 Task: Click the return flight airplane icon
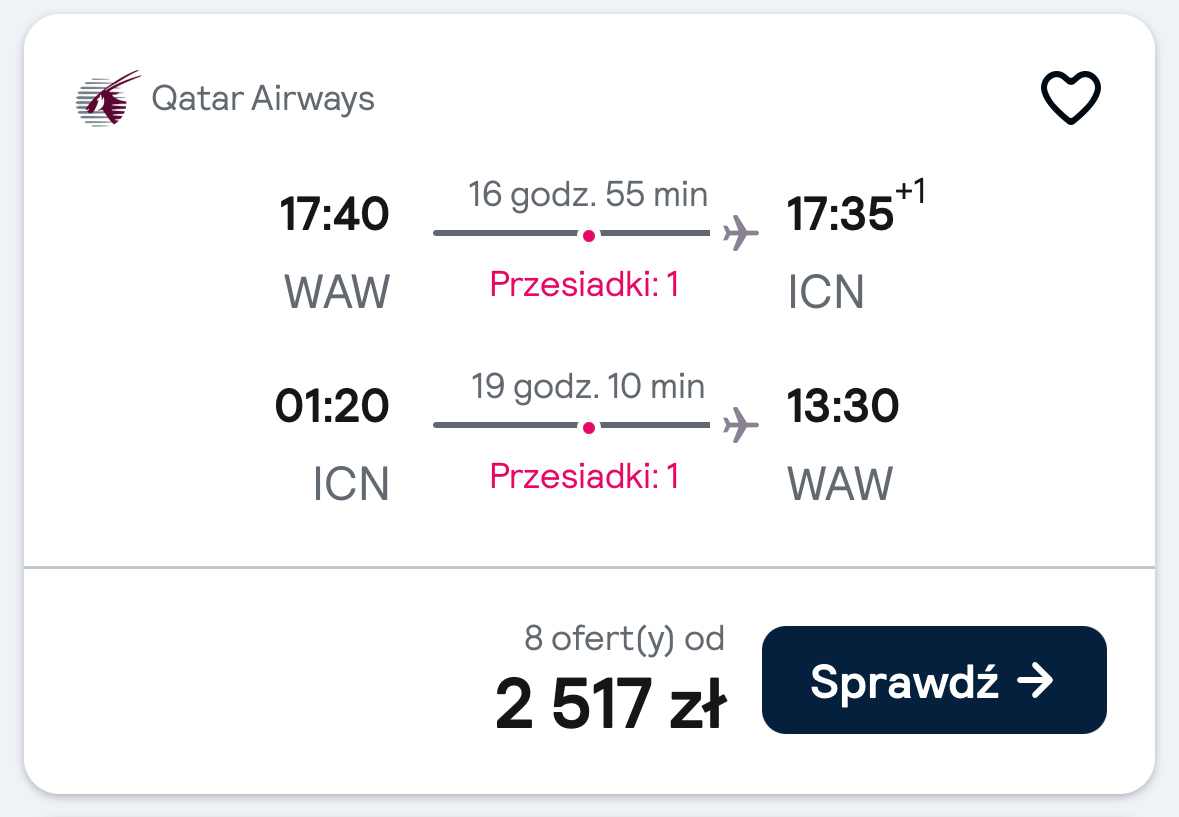click(741, 425)
